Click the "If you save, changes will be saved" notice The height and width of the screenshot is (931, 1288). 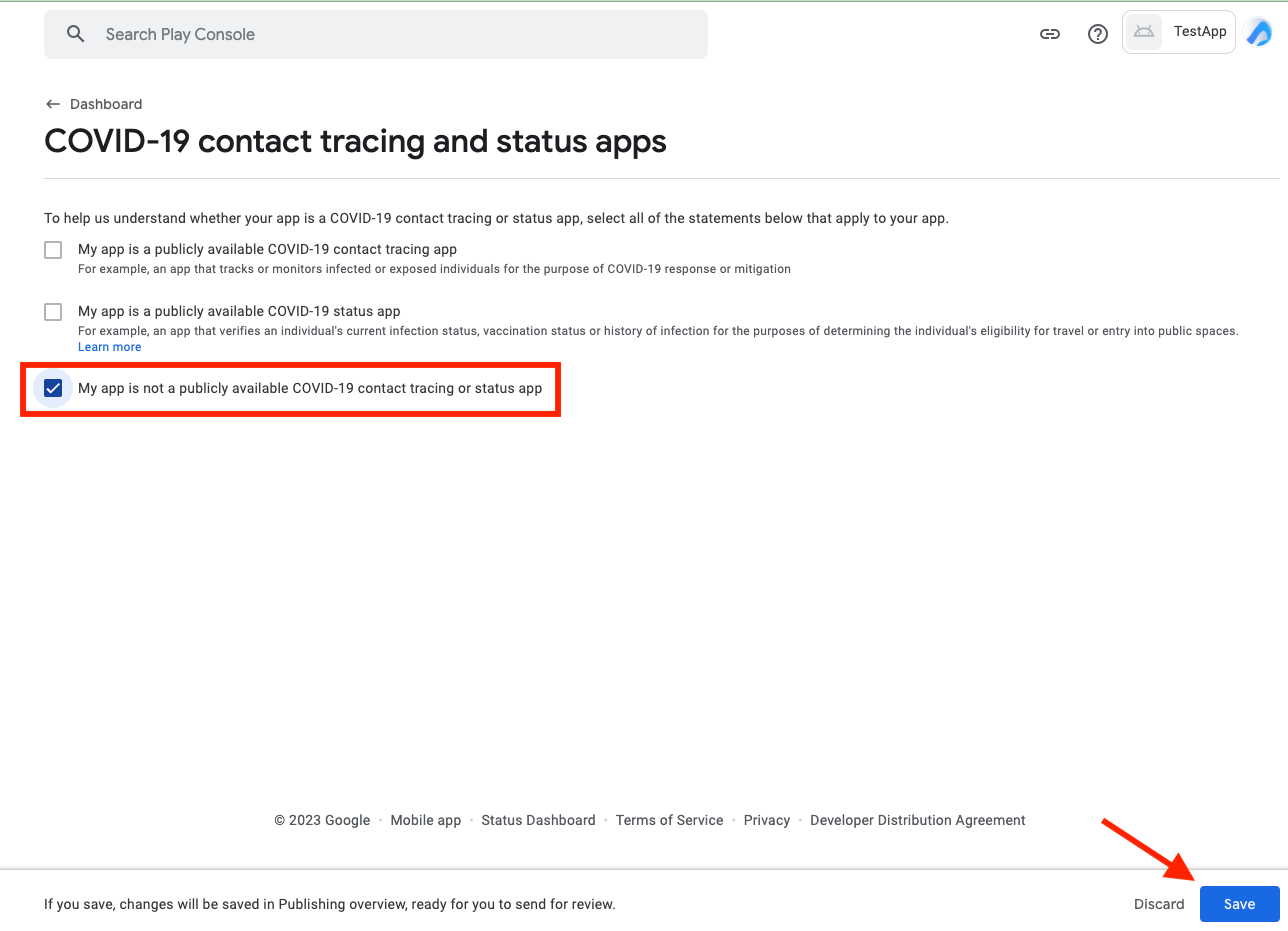pyautogui.click(x=330, y=904)
